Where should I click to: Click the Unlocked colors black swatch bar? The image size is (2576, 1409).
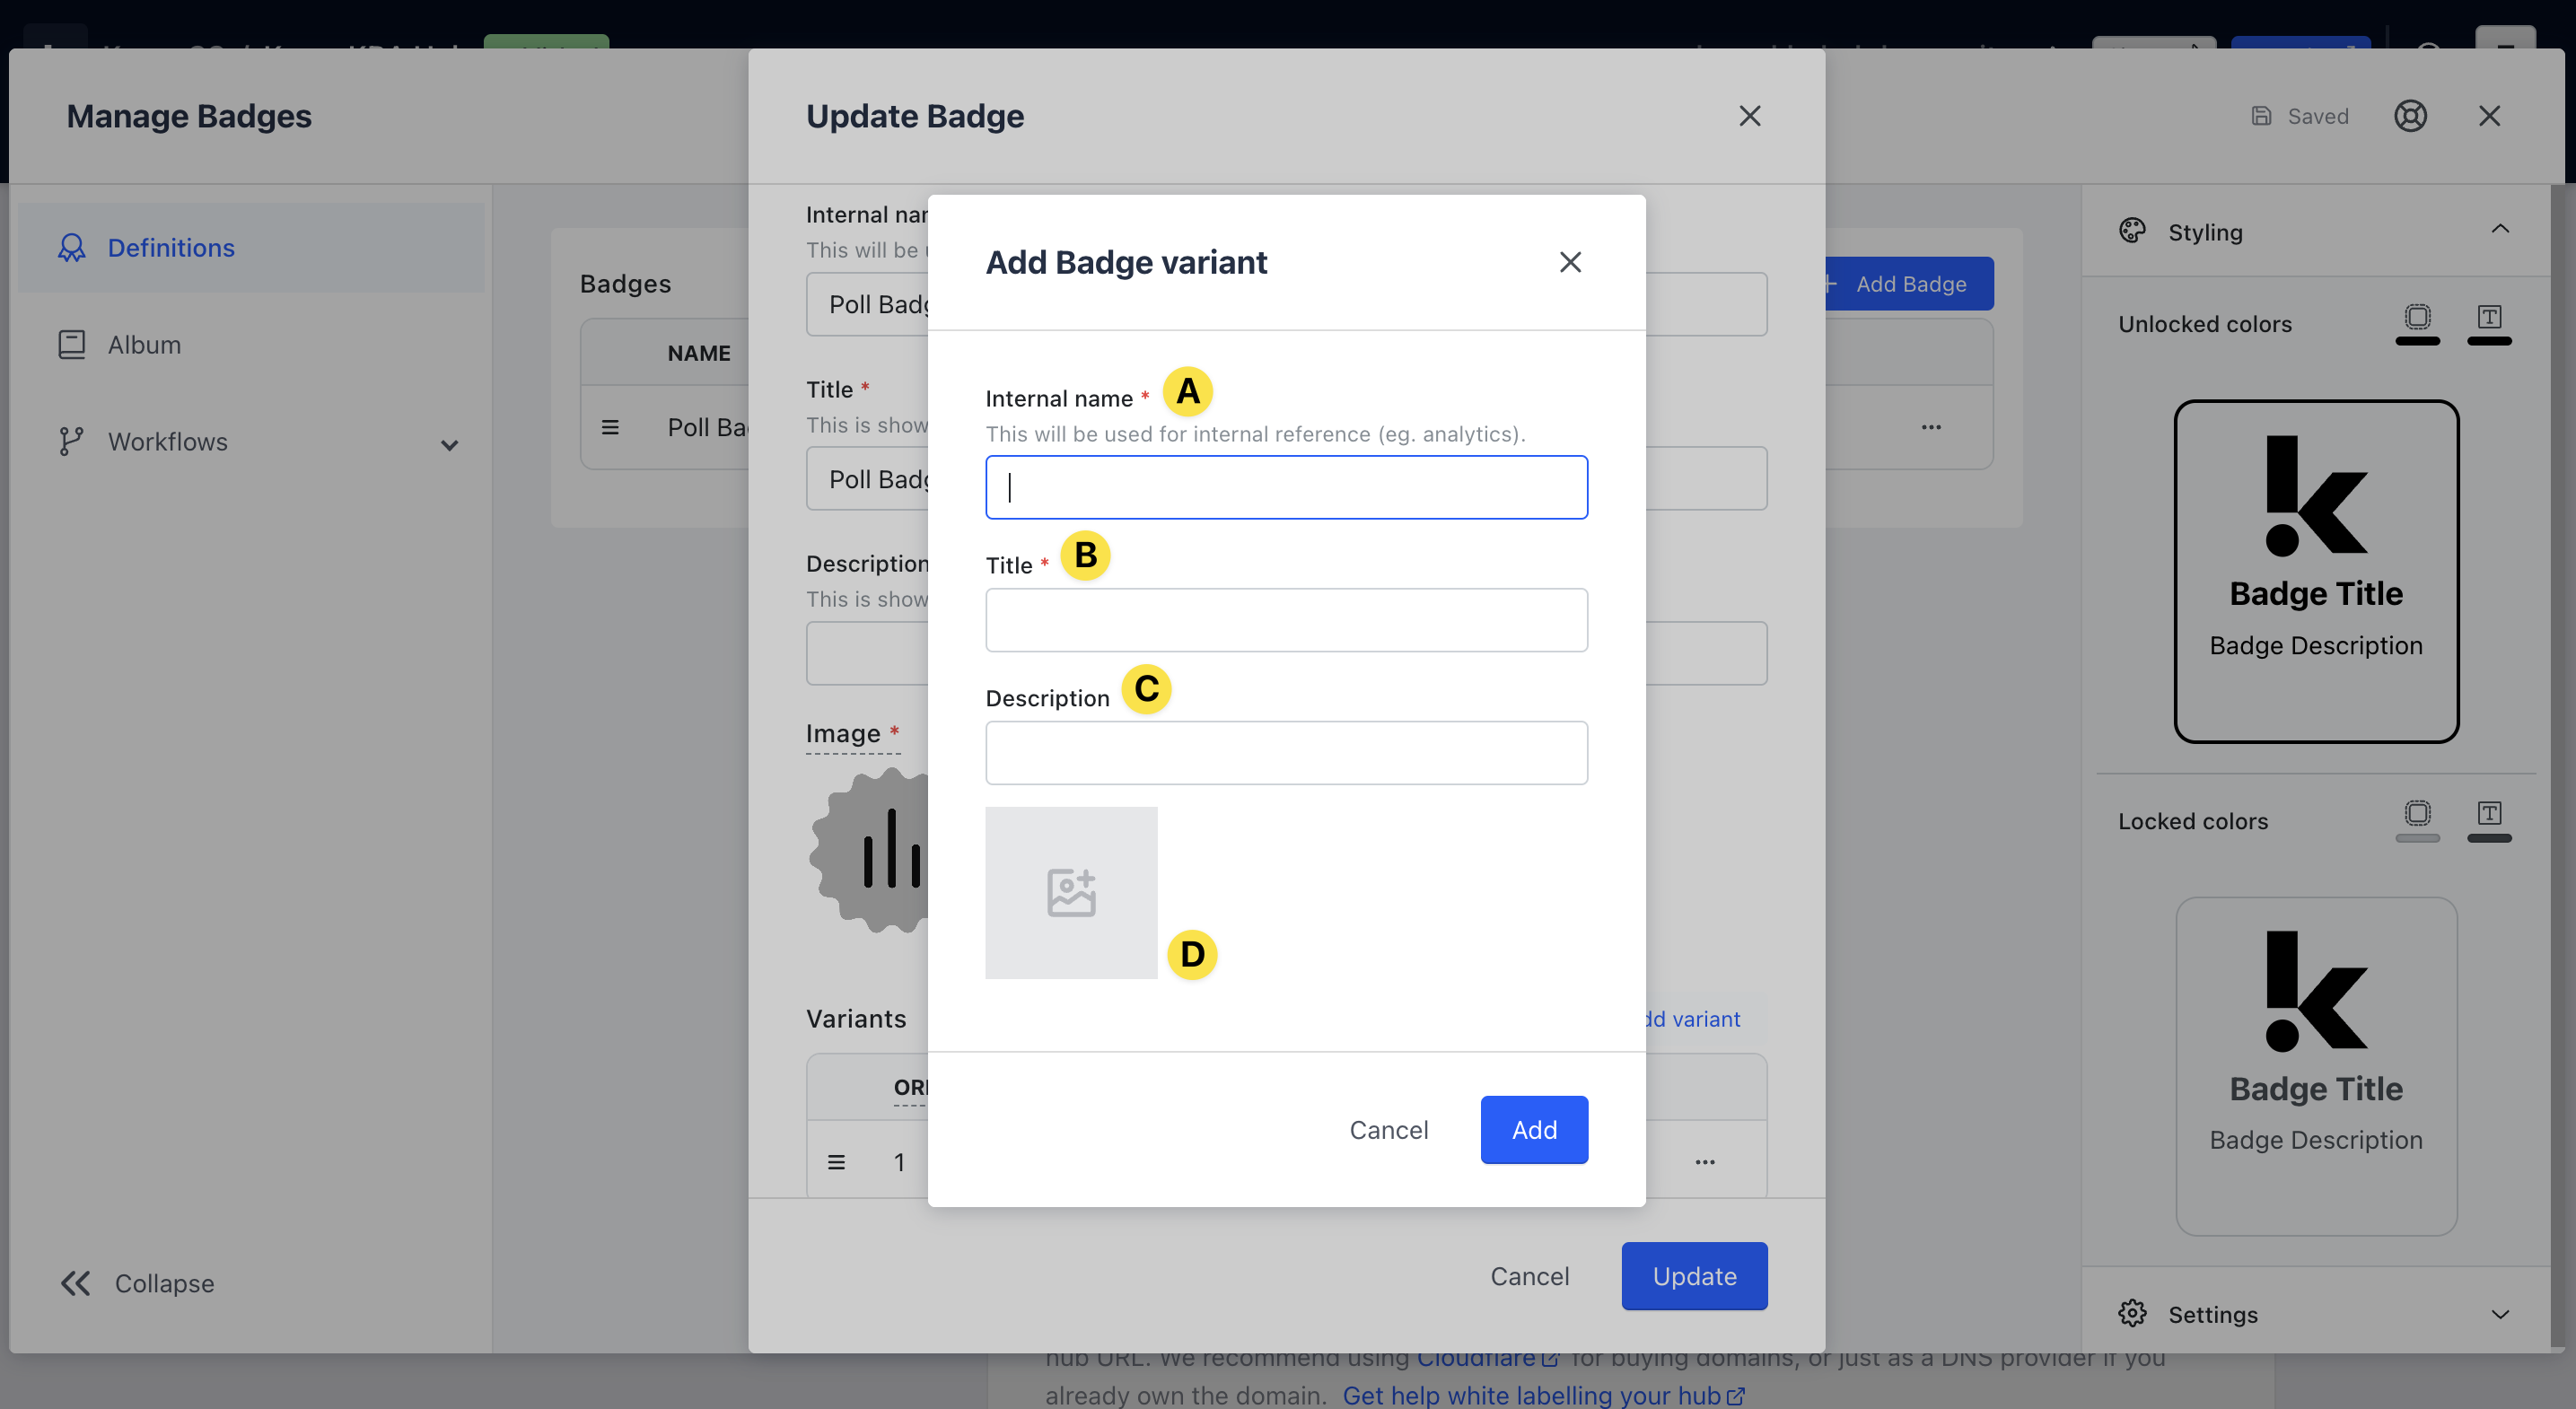click(2417, 342)
